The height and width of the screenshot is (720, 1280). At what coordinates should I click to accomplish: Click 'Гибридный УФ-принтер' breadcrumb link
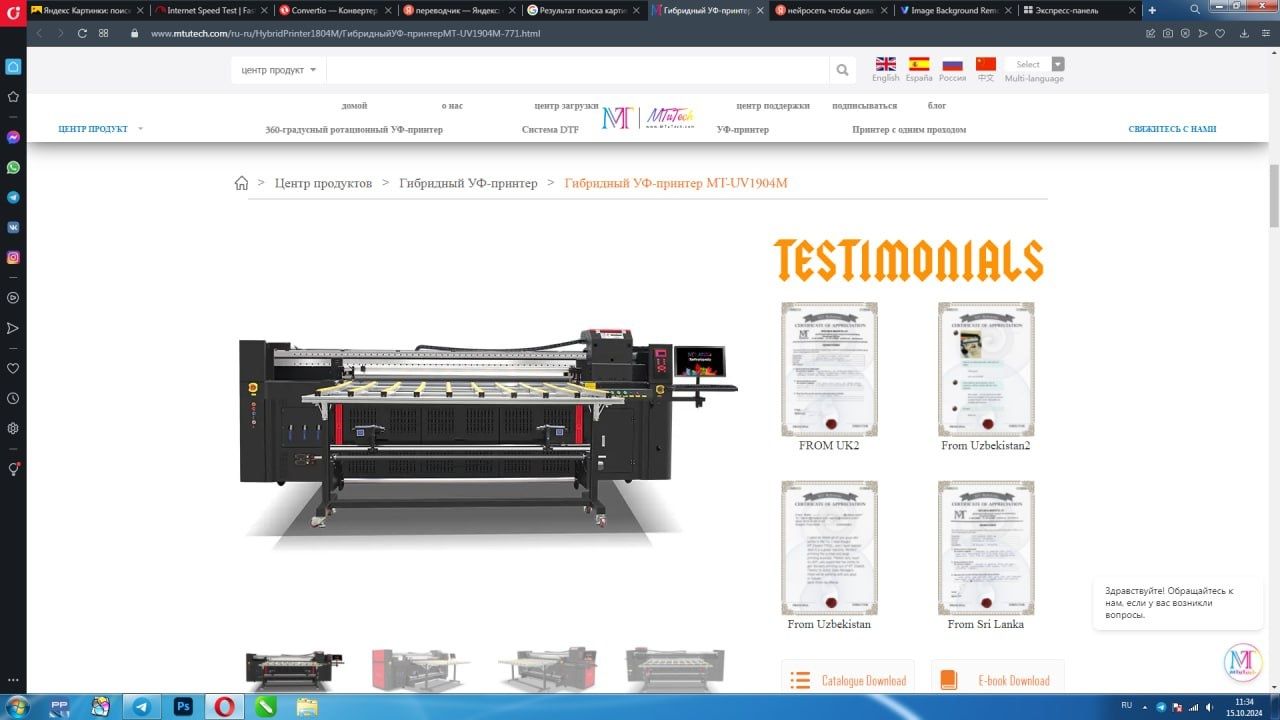click(x=468, y=183)
